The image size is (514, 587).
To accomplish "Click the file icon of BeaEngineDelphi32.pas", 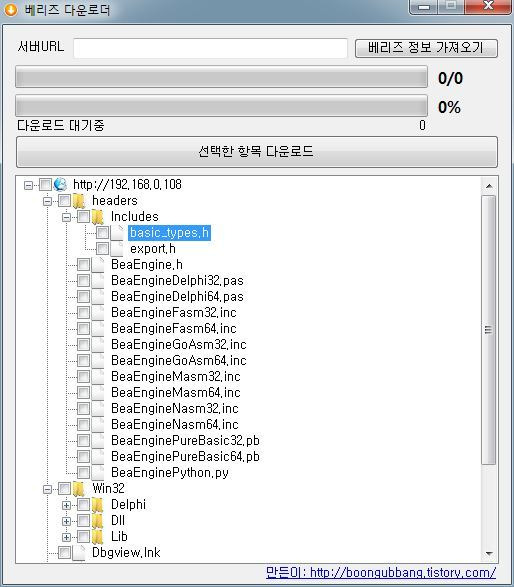I will point(98,281).
